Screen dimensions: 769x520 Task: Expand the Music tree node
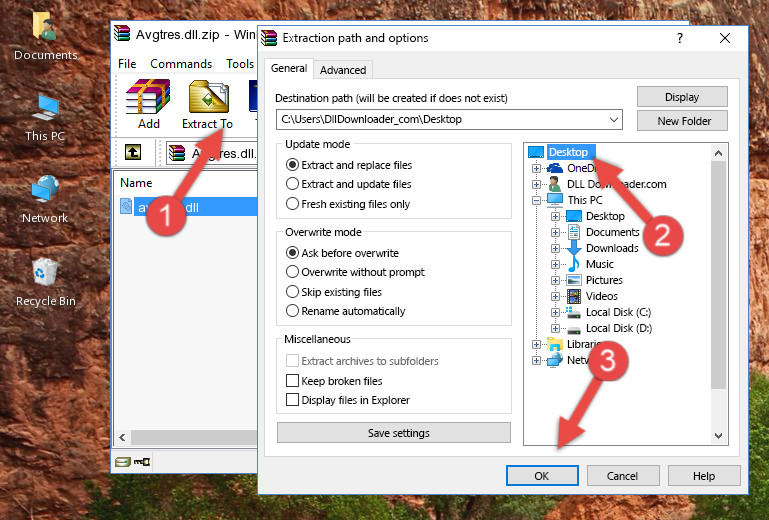(555, 264)
